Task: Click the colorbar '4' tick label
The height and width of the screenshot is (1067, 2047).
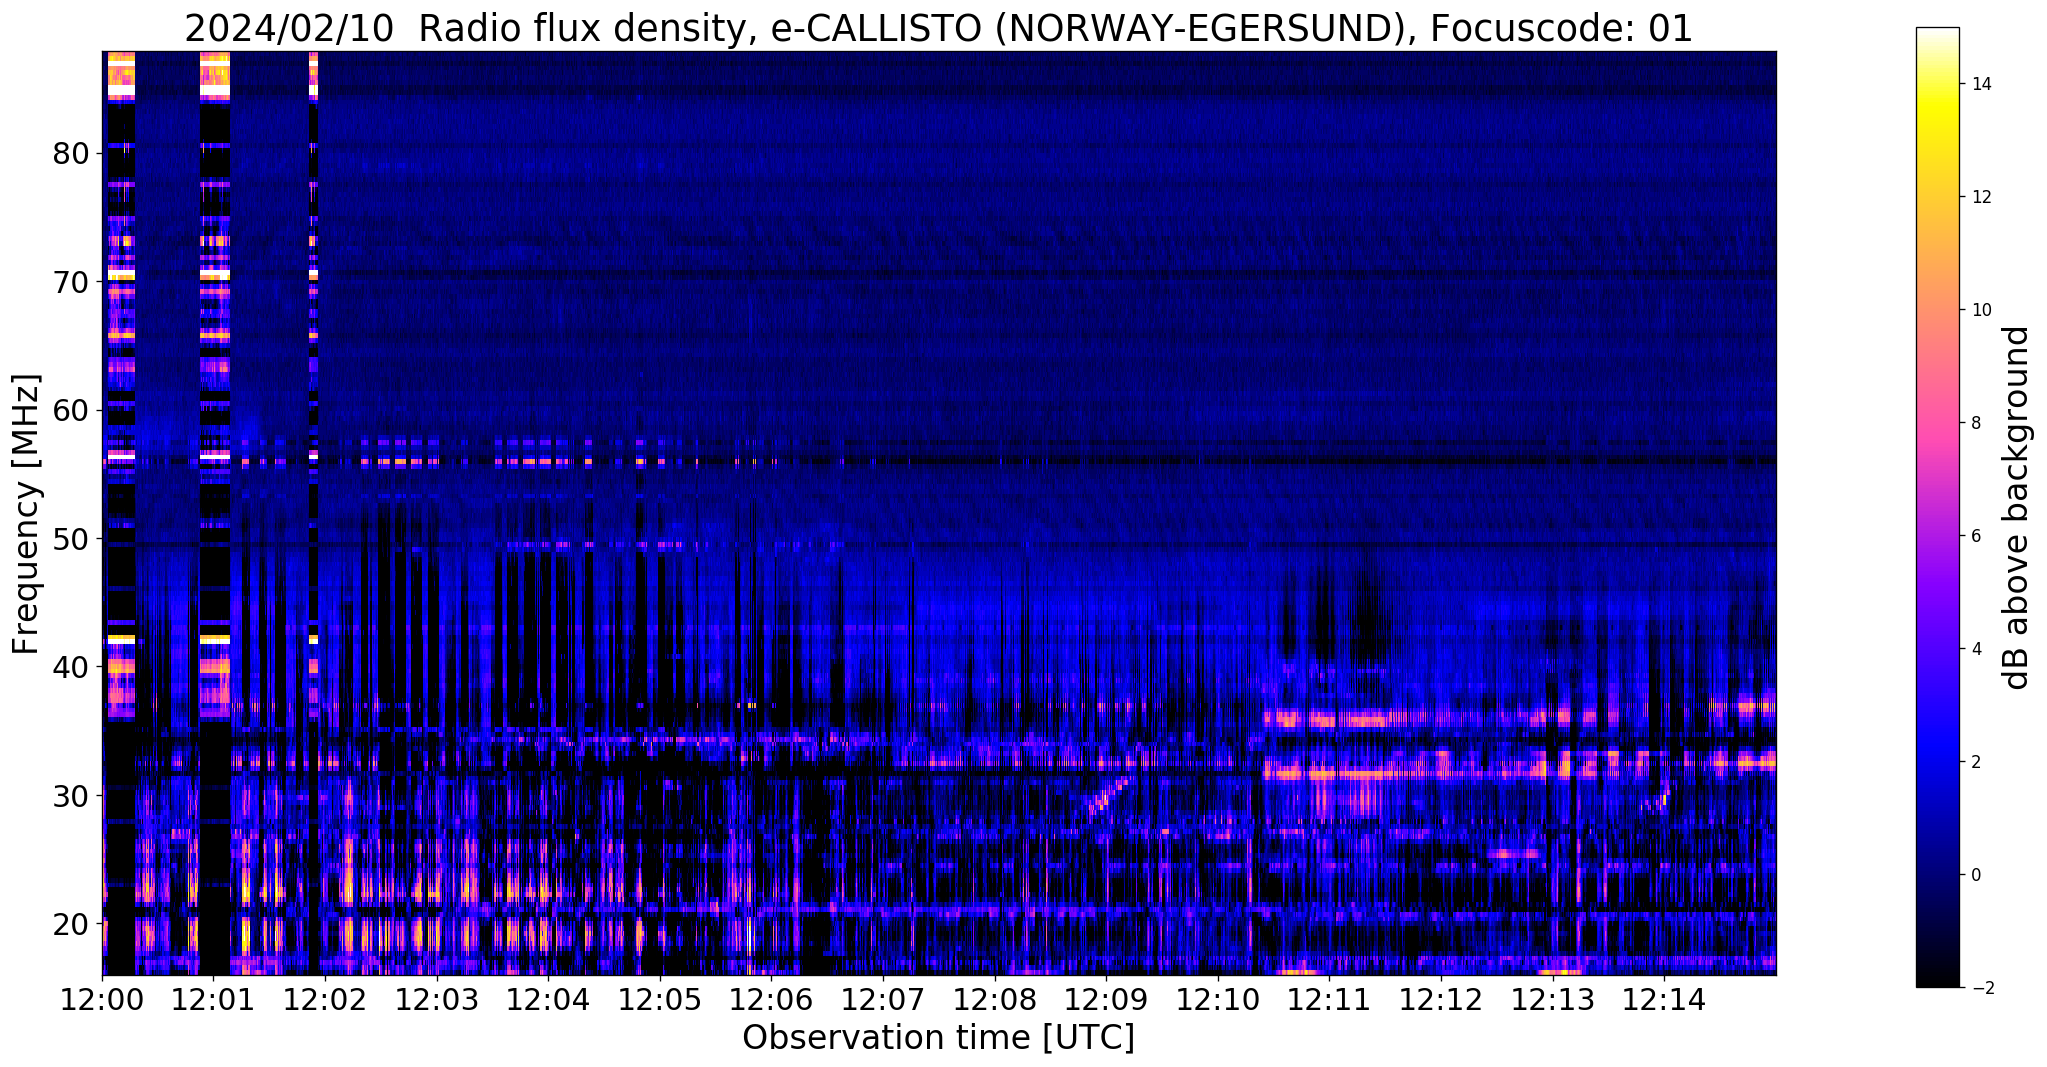Action: (x=1975, y=649)
